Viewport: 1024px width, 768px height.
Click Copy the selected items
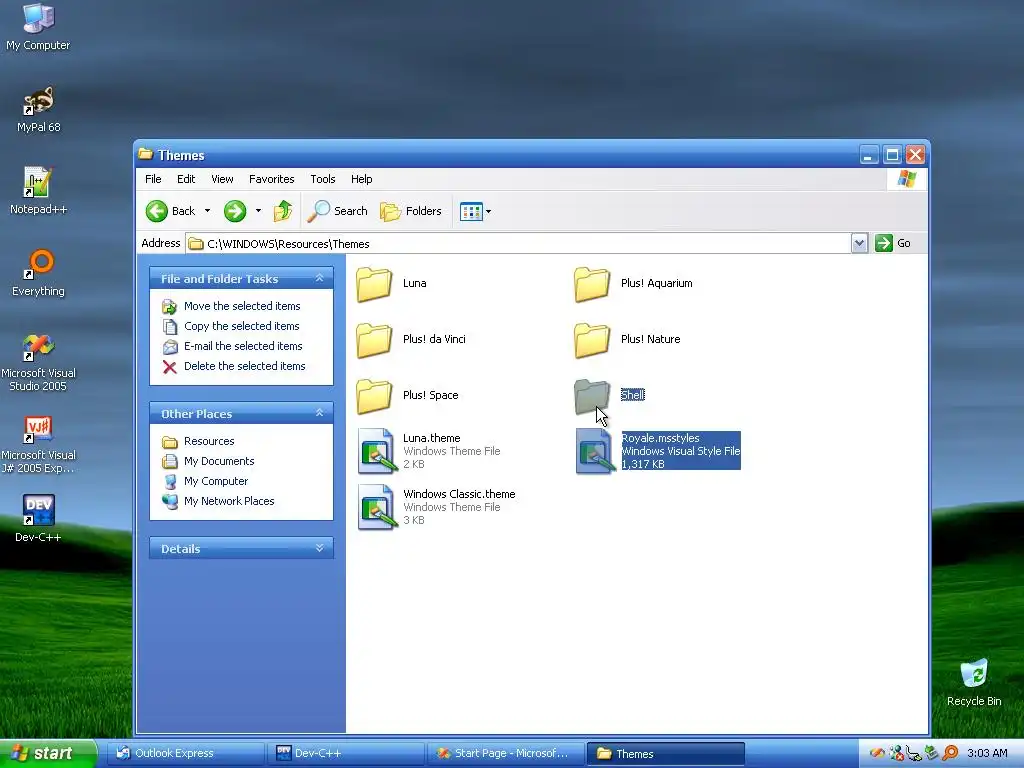[242, 326]
